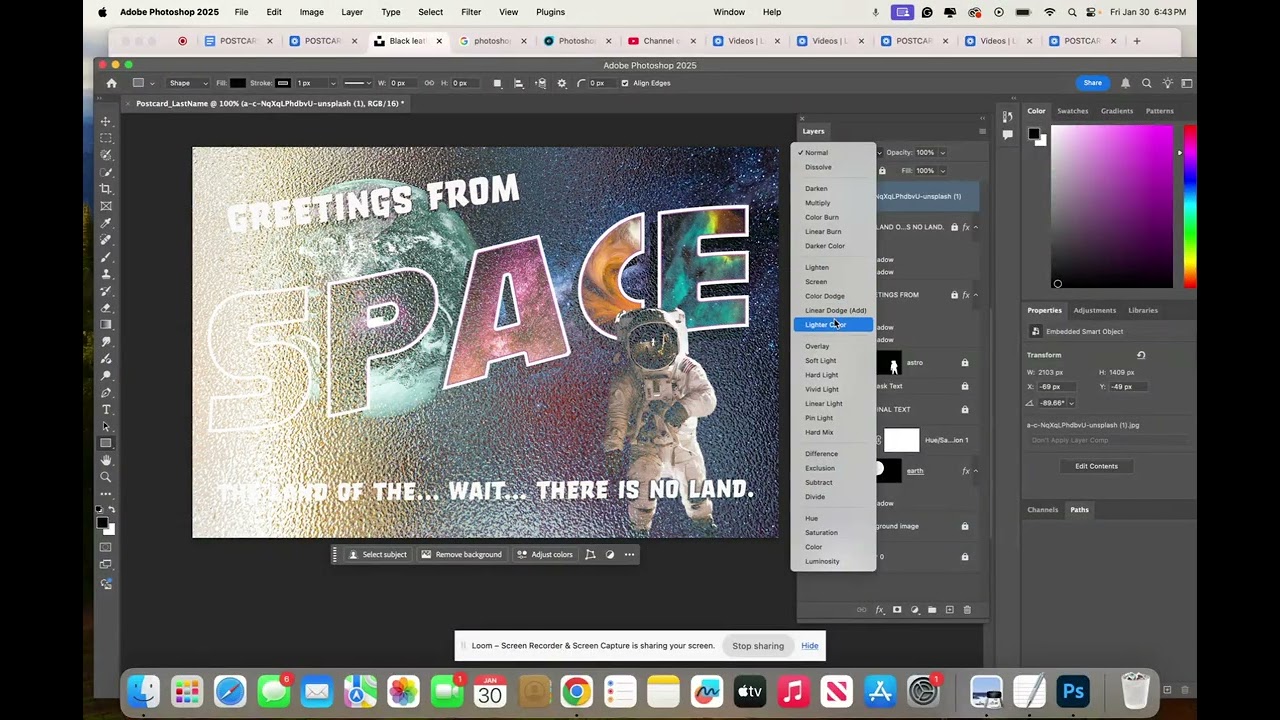
Task: Toggle lock on background image layer
Action: [x=965, y=526]
